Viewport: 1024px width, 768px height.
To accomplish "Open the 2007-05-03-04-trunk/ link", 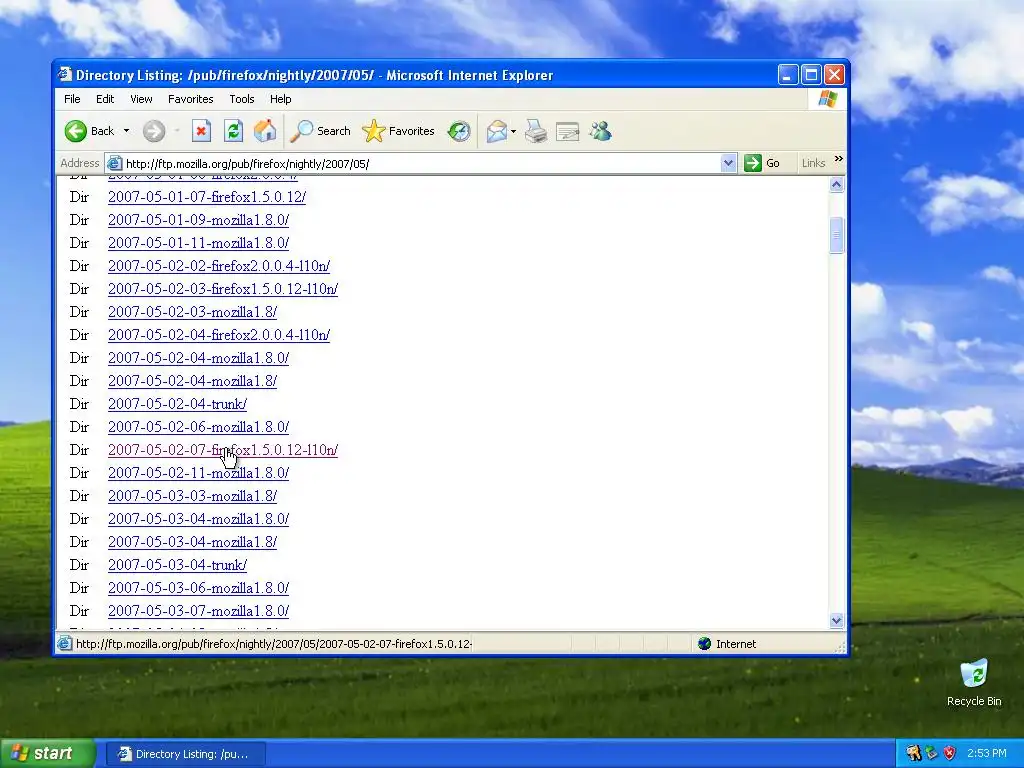I will (178, 565).
